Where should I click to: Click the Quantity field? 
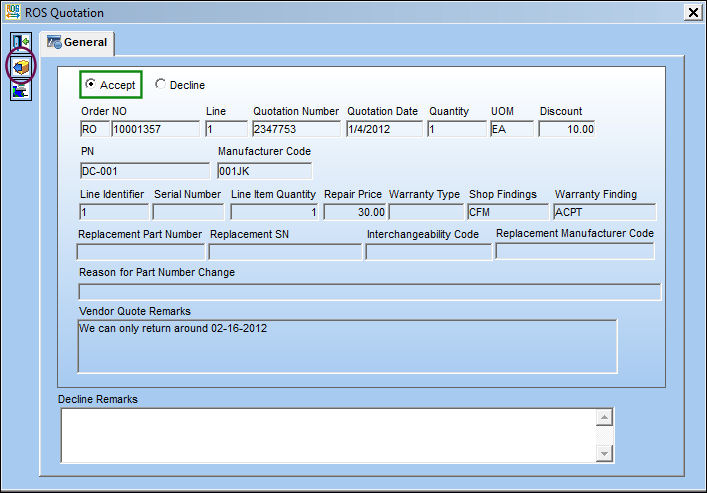tap(457, 129)
